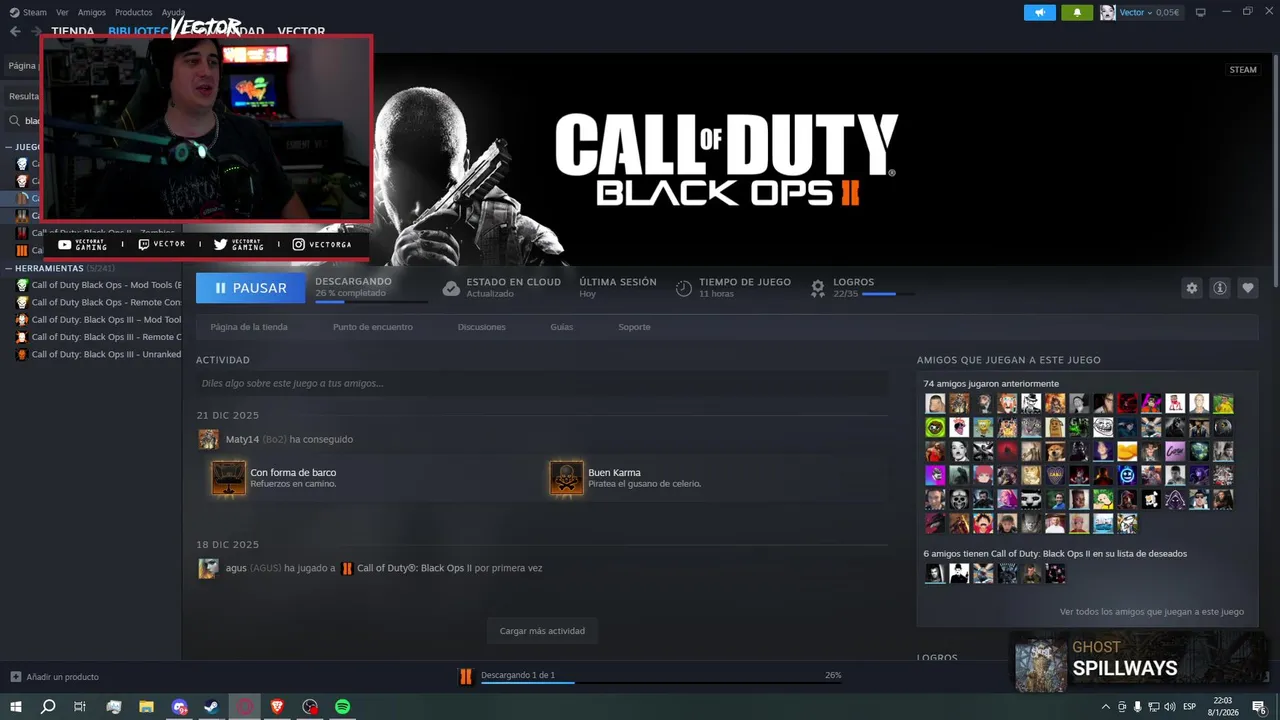Open File Explorer from taskbar

146,707
